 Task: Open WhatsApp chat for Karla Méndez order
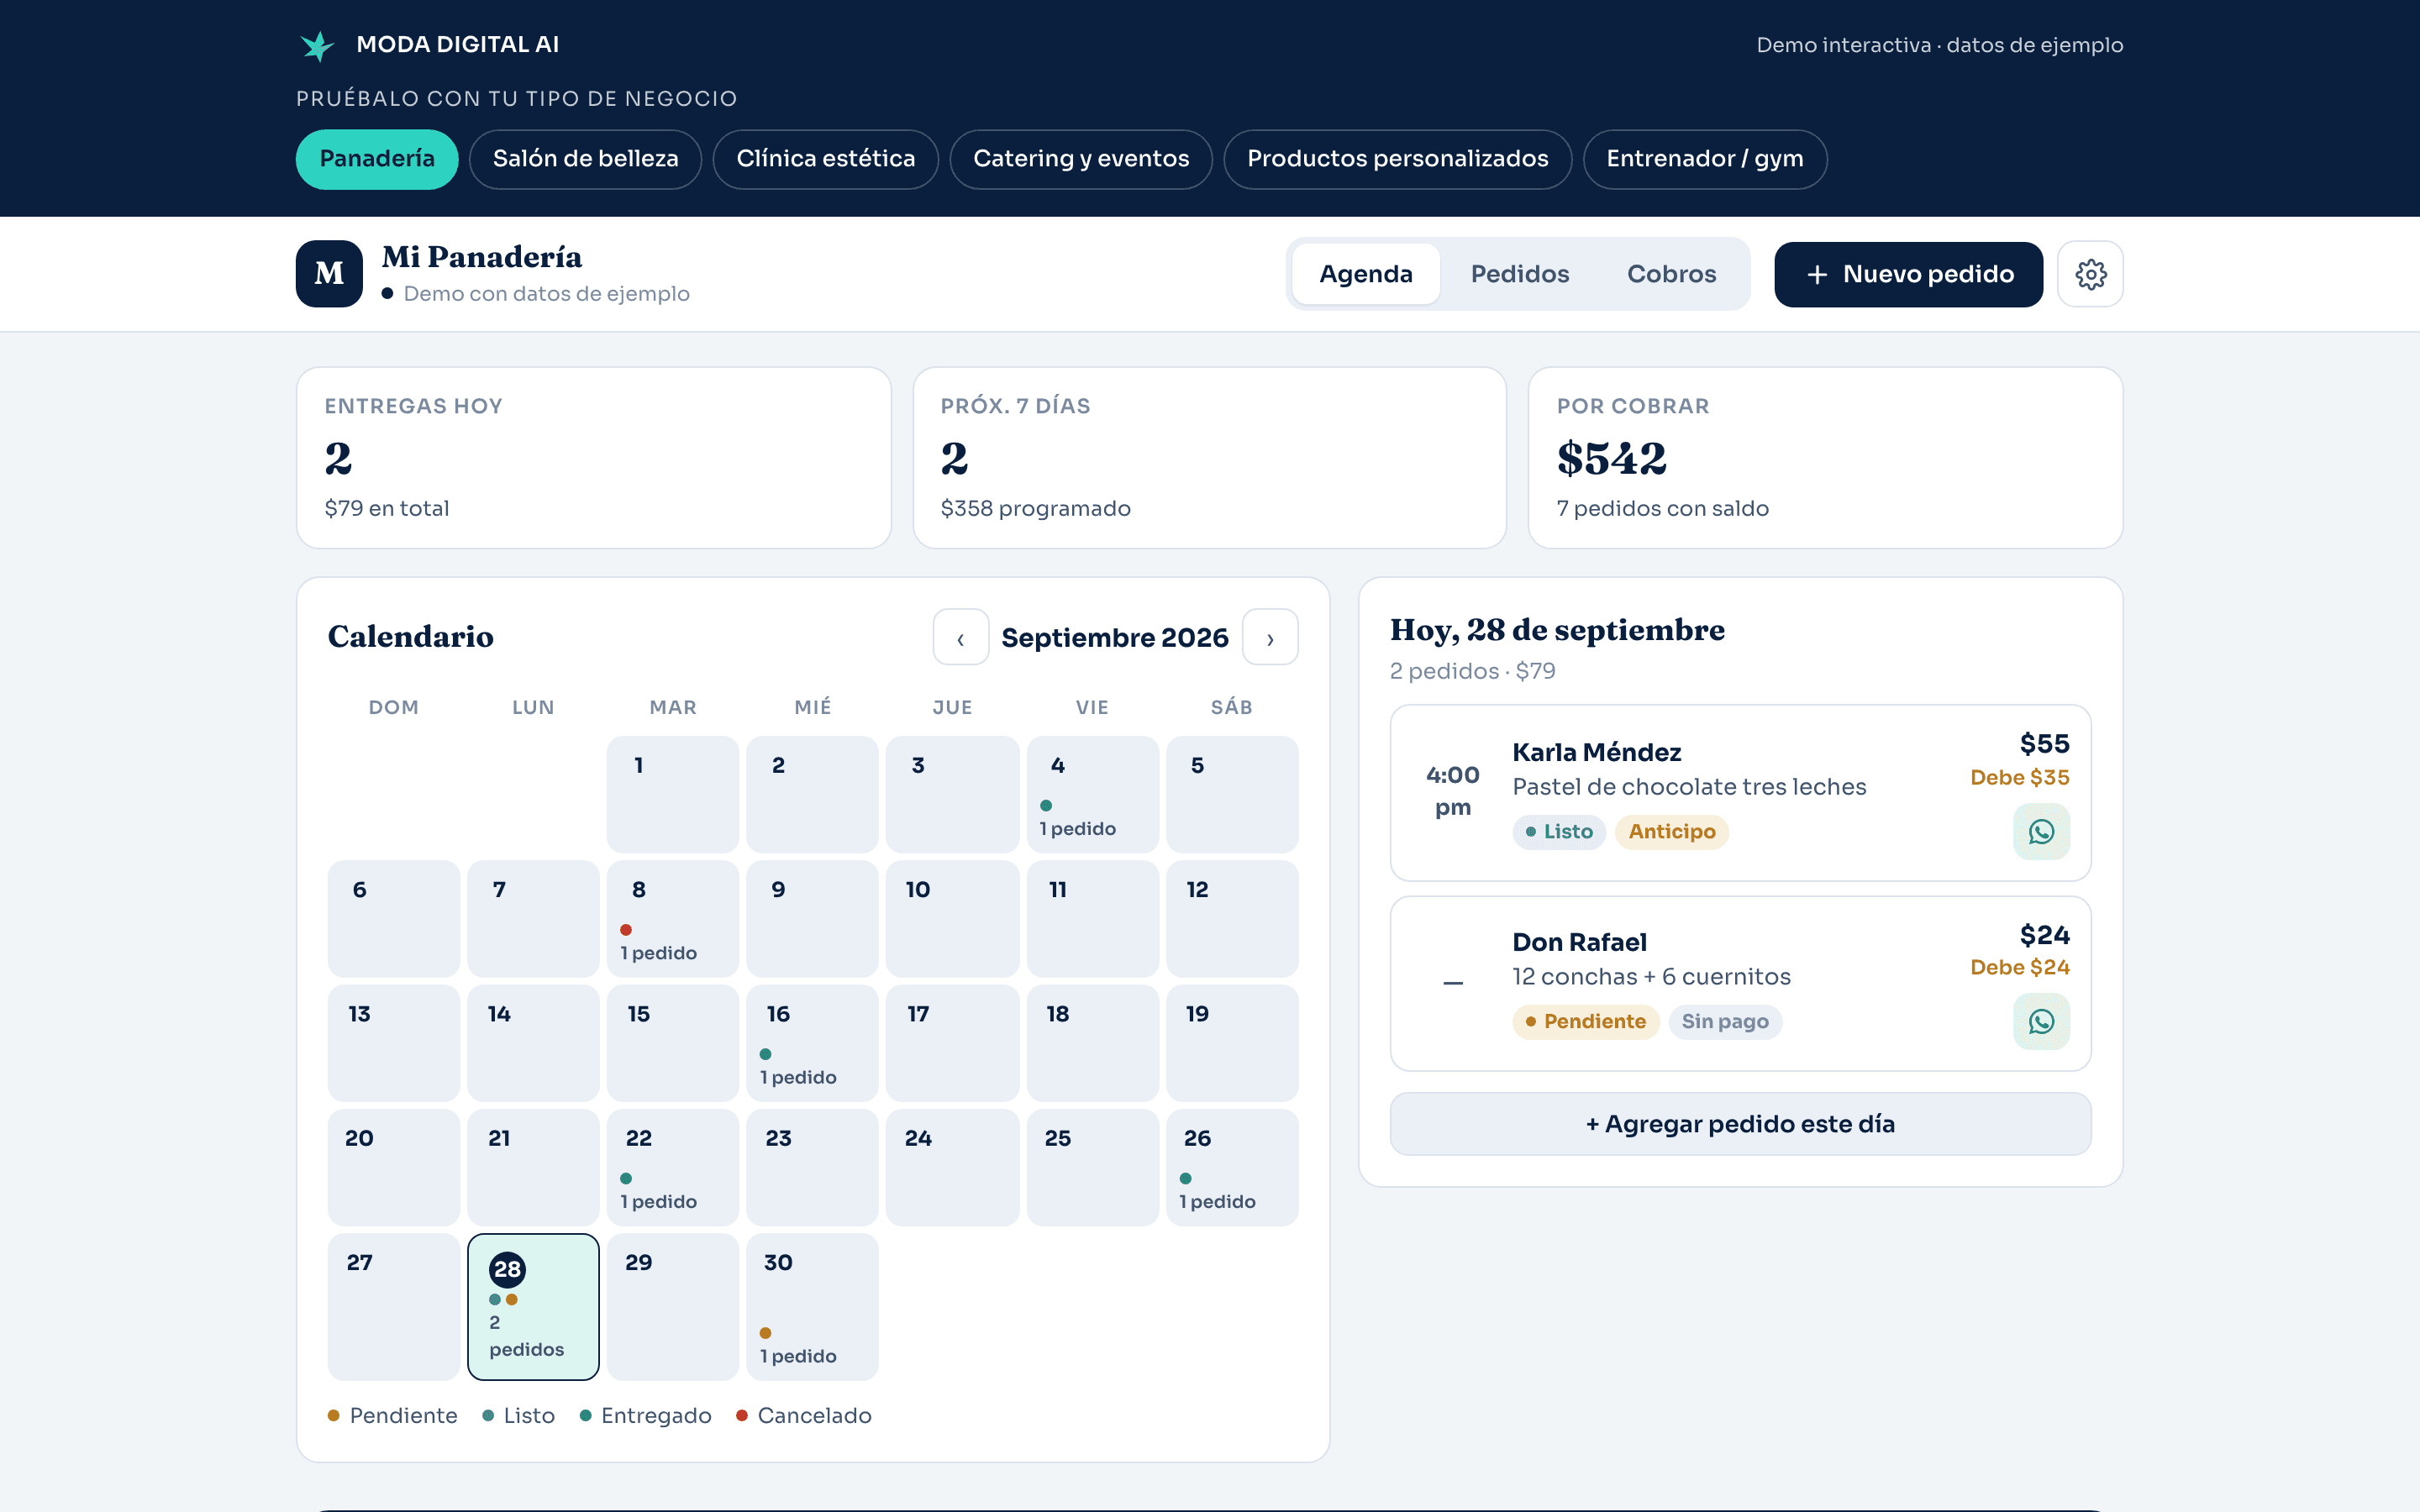(x=2041, y=831)
